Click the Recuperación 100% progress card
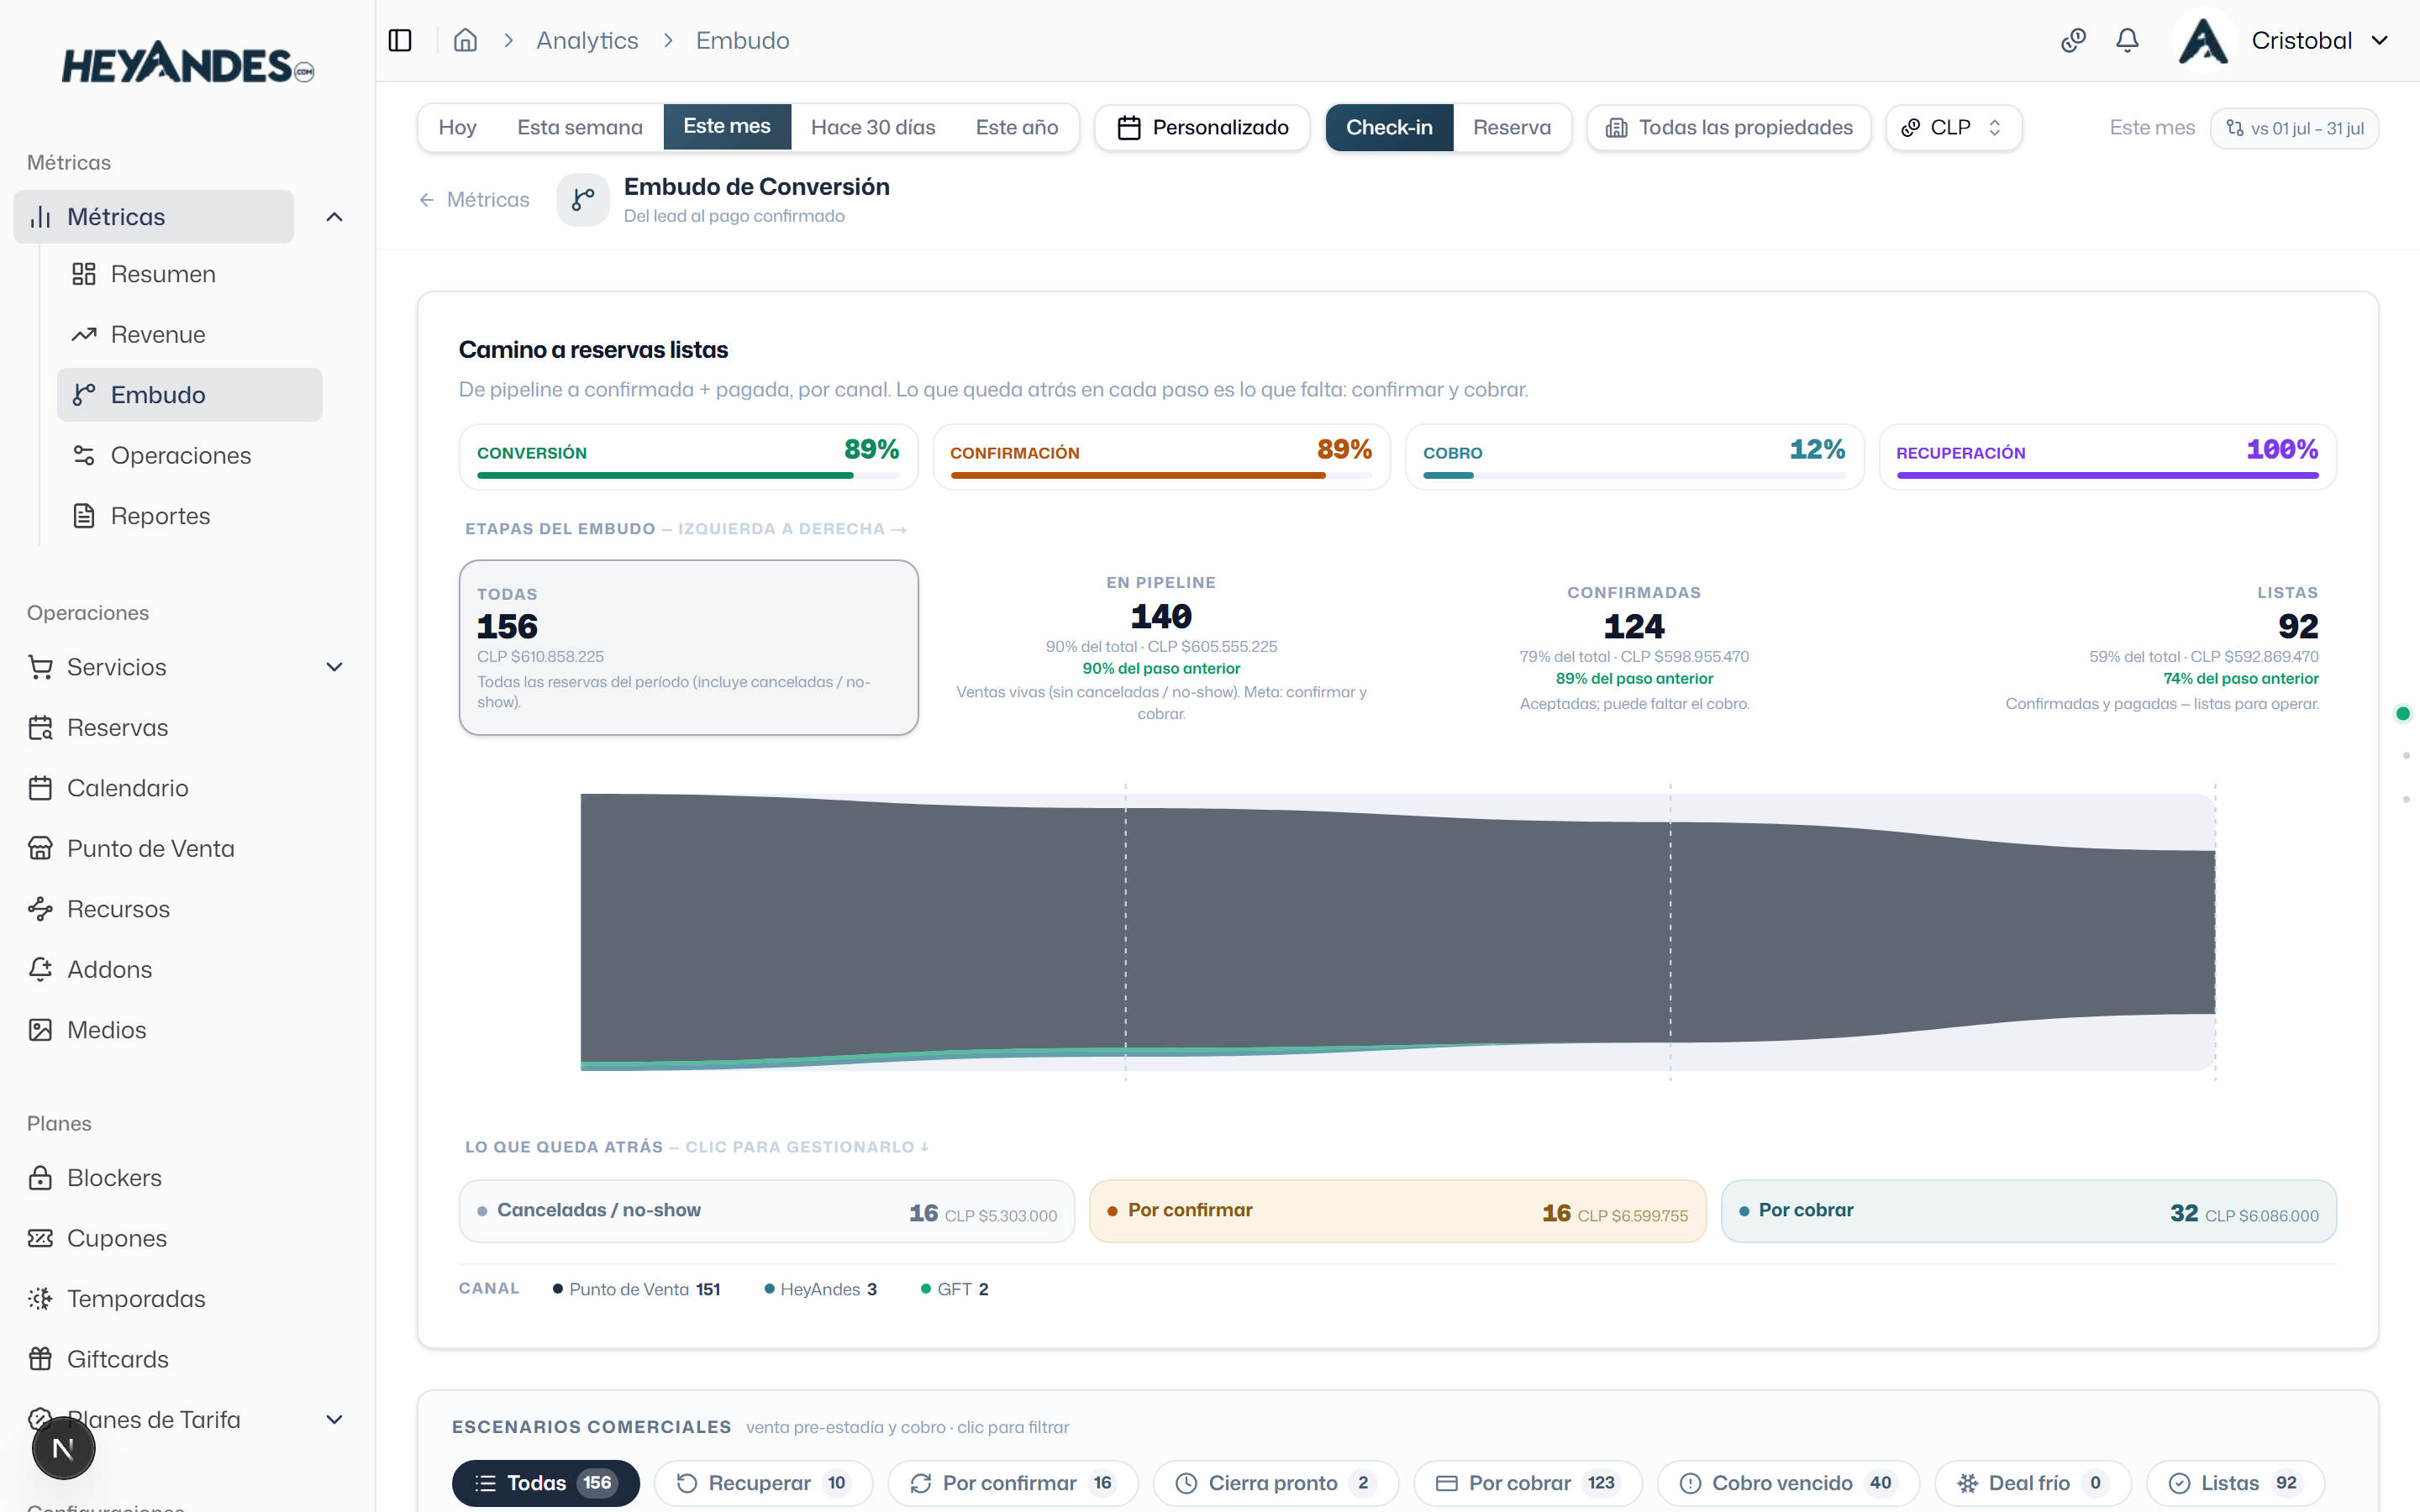 click(2107, 457)
